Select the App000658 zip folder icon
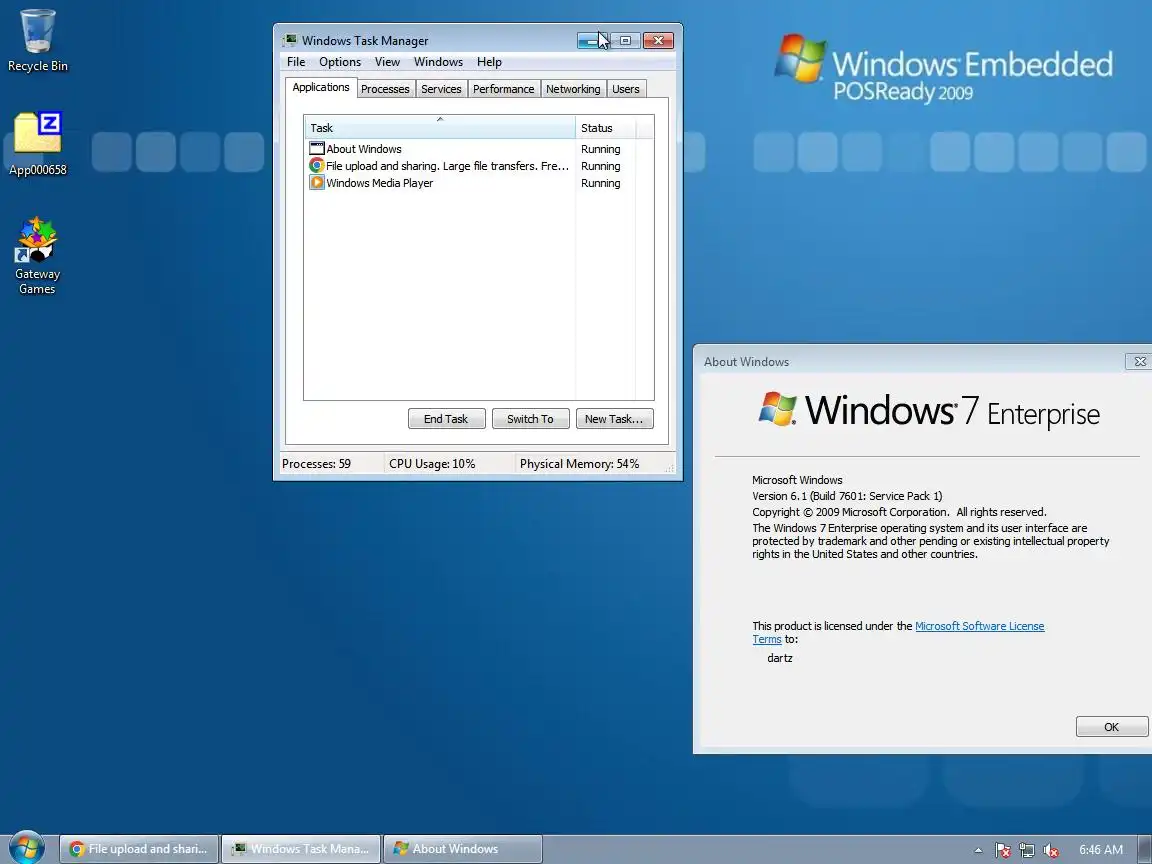The image size is (1152, 864). pyautogui.click(x=37, y=143)
